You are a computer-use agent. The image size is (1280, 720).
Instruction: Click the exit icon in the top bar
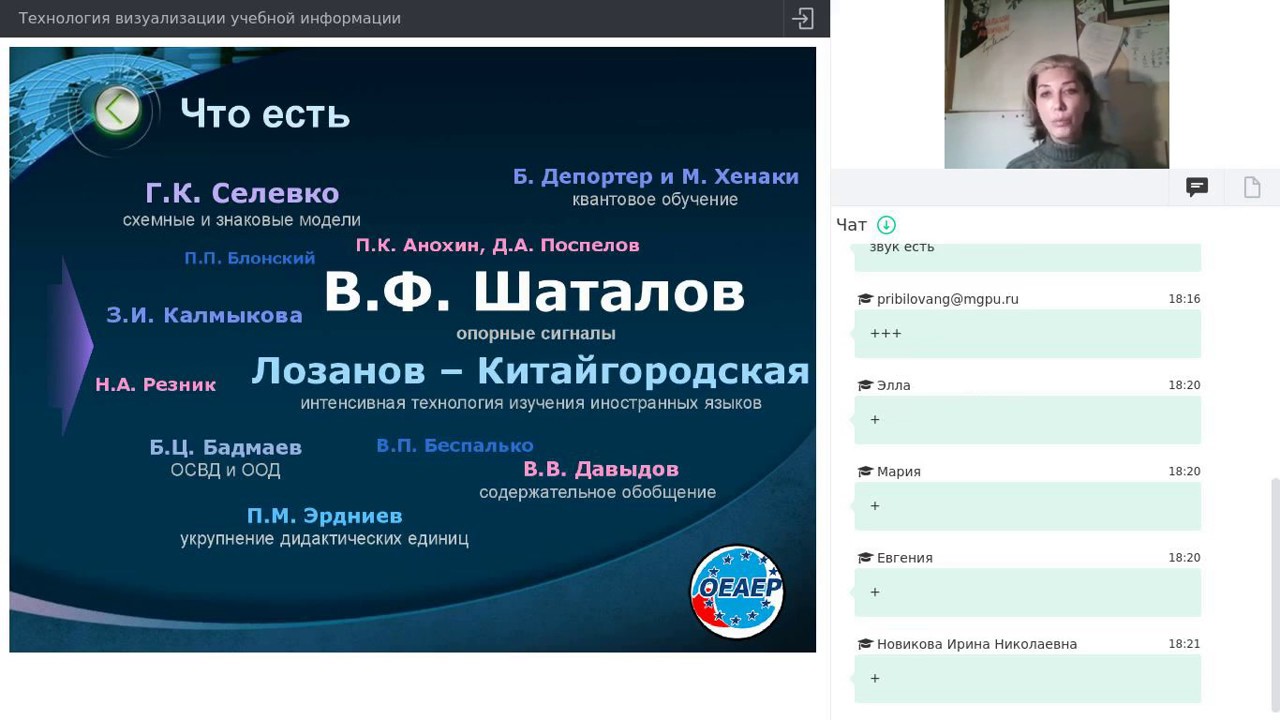coord(802,18)
